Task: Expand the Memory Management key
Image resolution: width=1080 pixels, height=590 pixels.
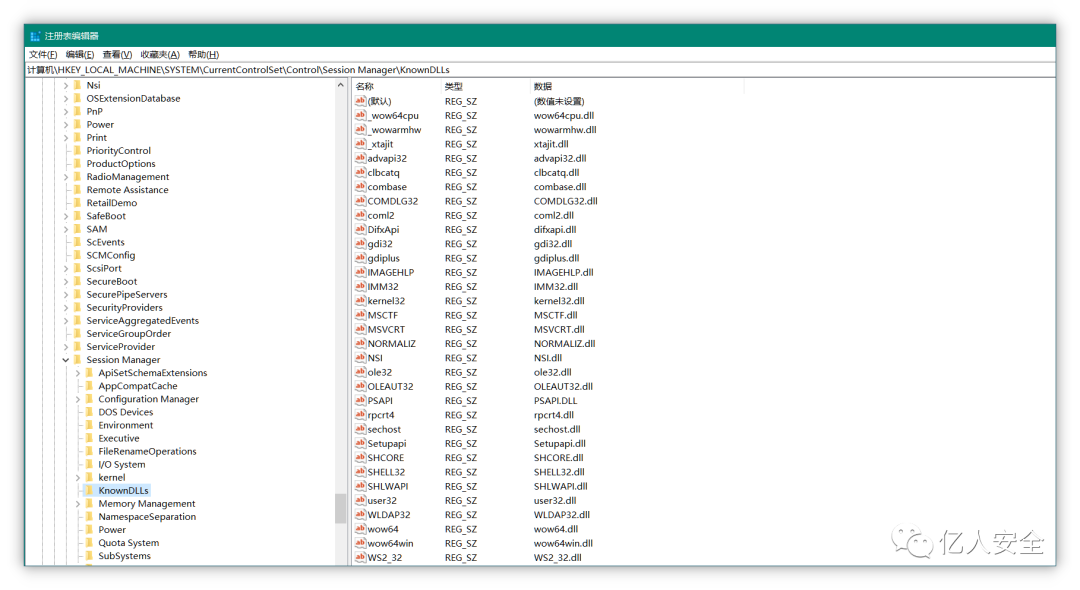Action: tap(78, 504)
